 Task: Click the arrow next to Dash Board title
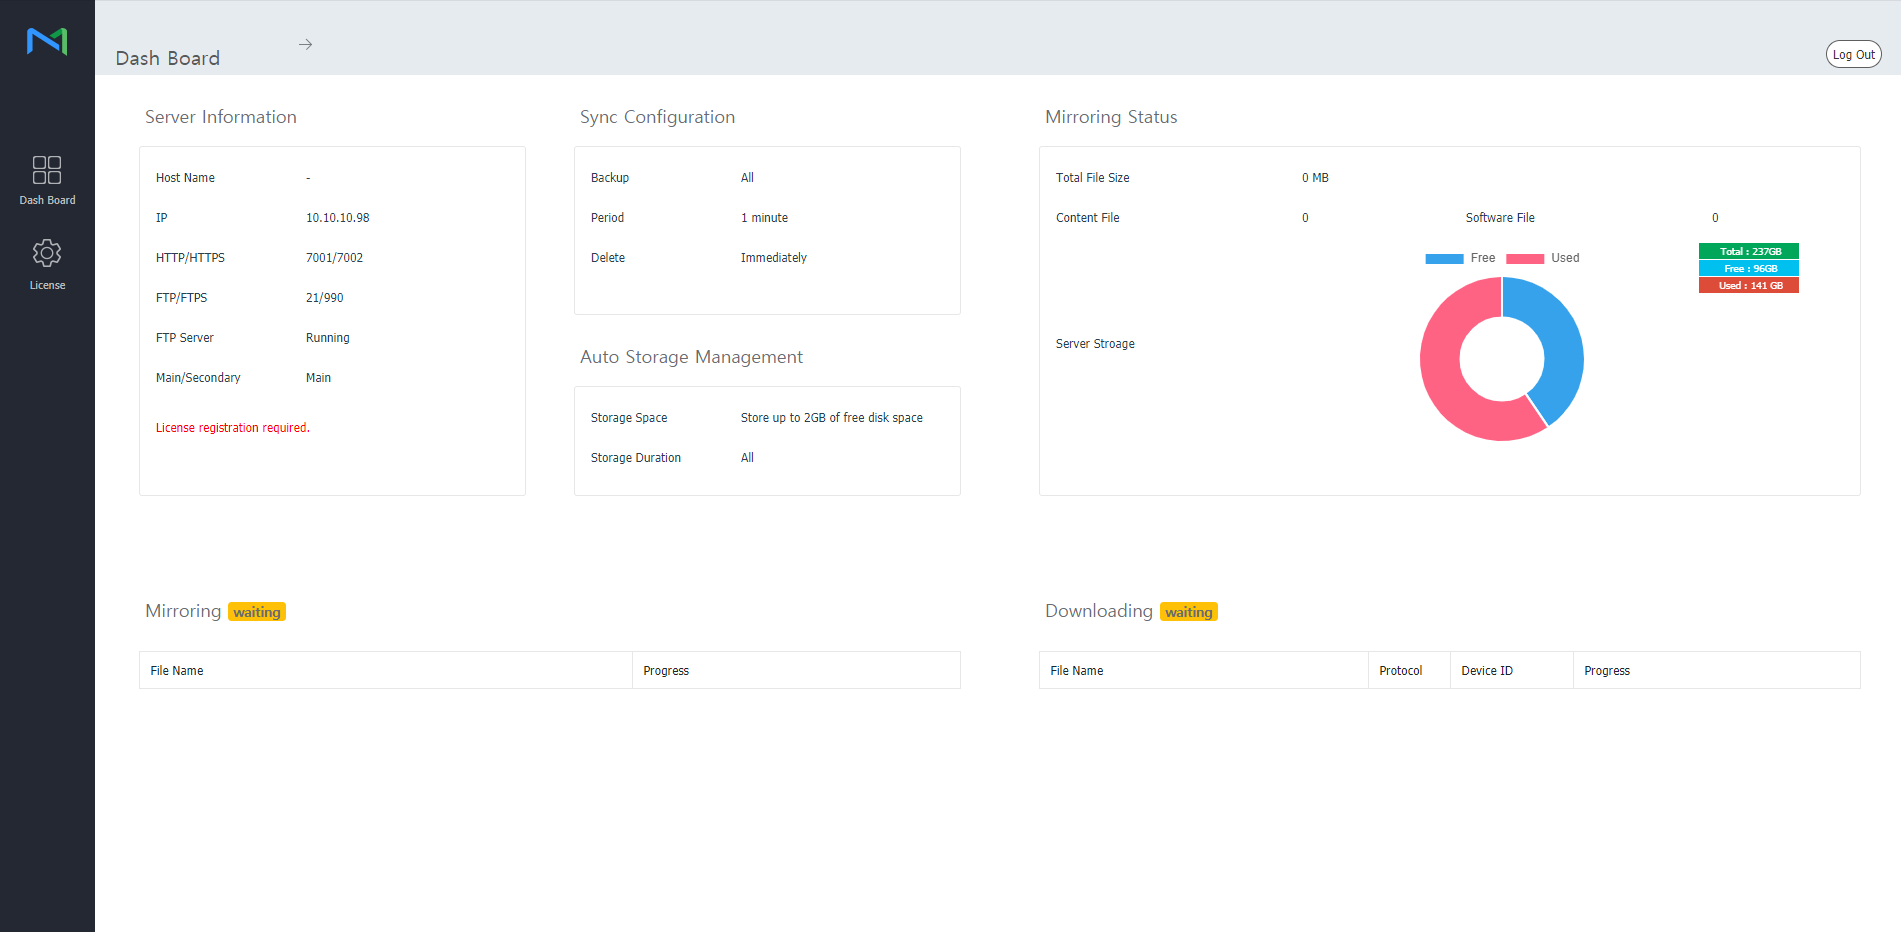pyautogui.click(x=305, y=45)
